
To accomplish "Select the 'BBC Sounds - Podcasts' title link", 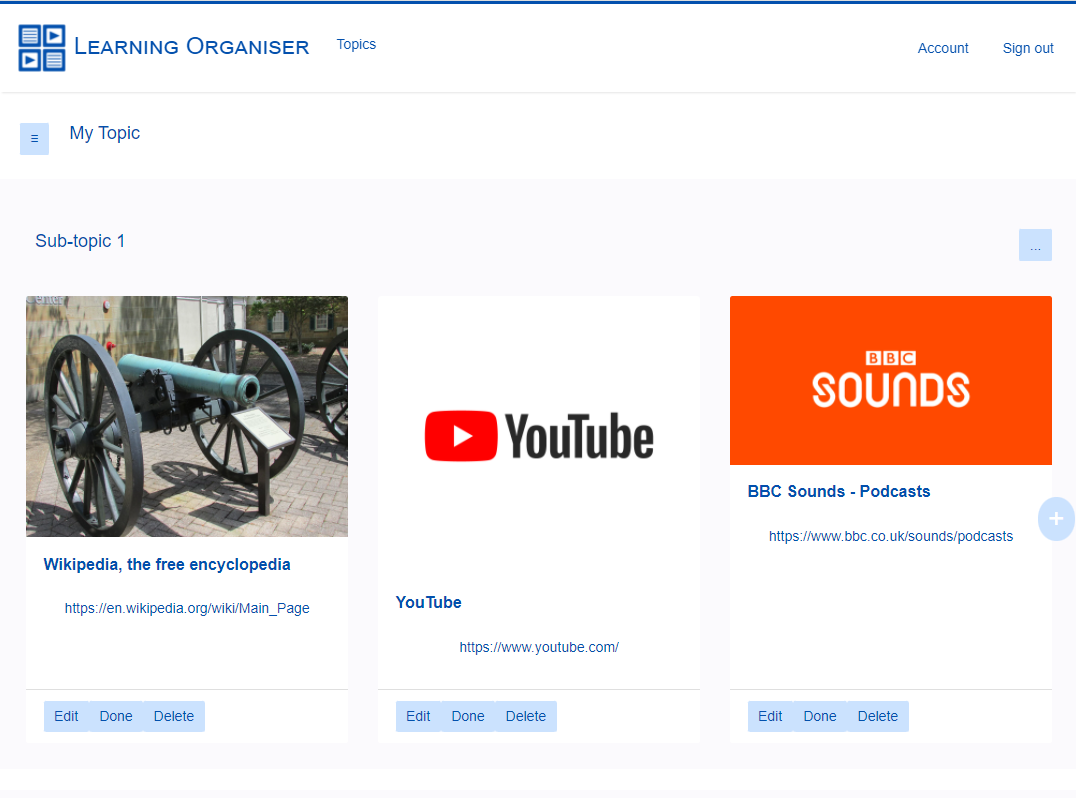I will click(839, 491).
